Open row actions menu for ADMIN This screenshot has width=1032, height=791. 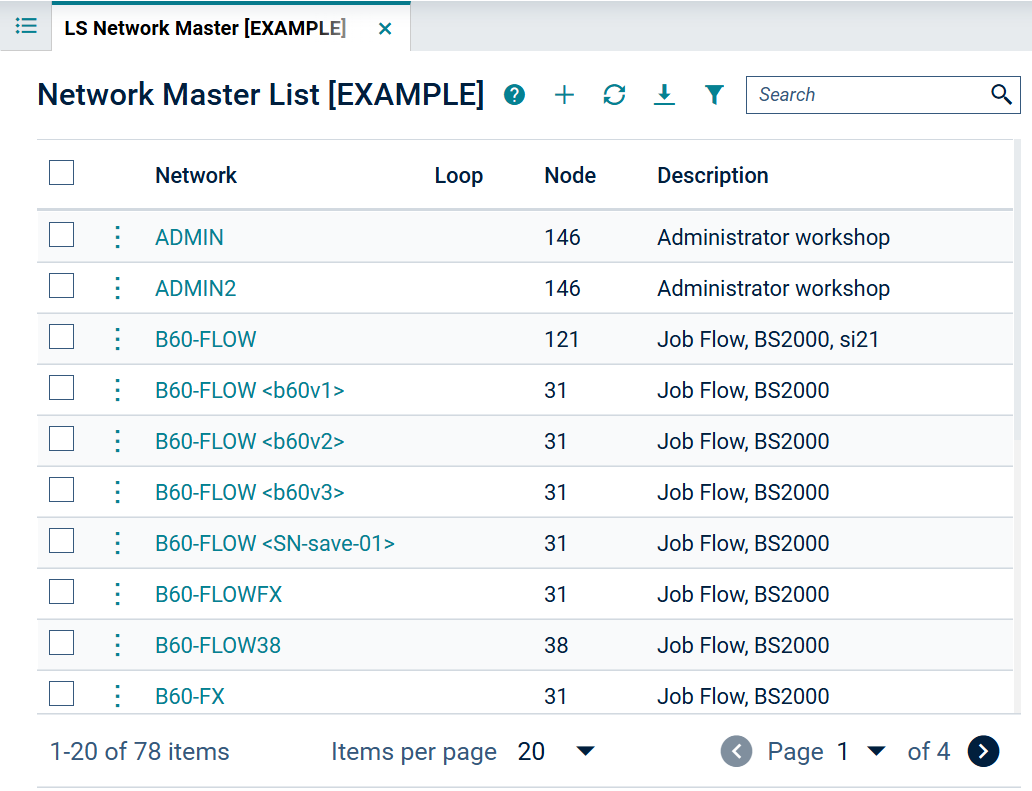click(x=117, y=237)
